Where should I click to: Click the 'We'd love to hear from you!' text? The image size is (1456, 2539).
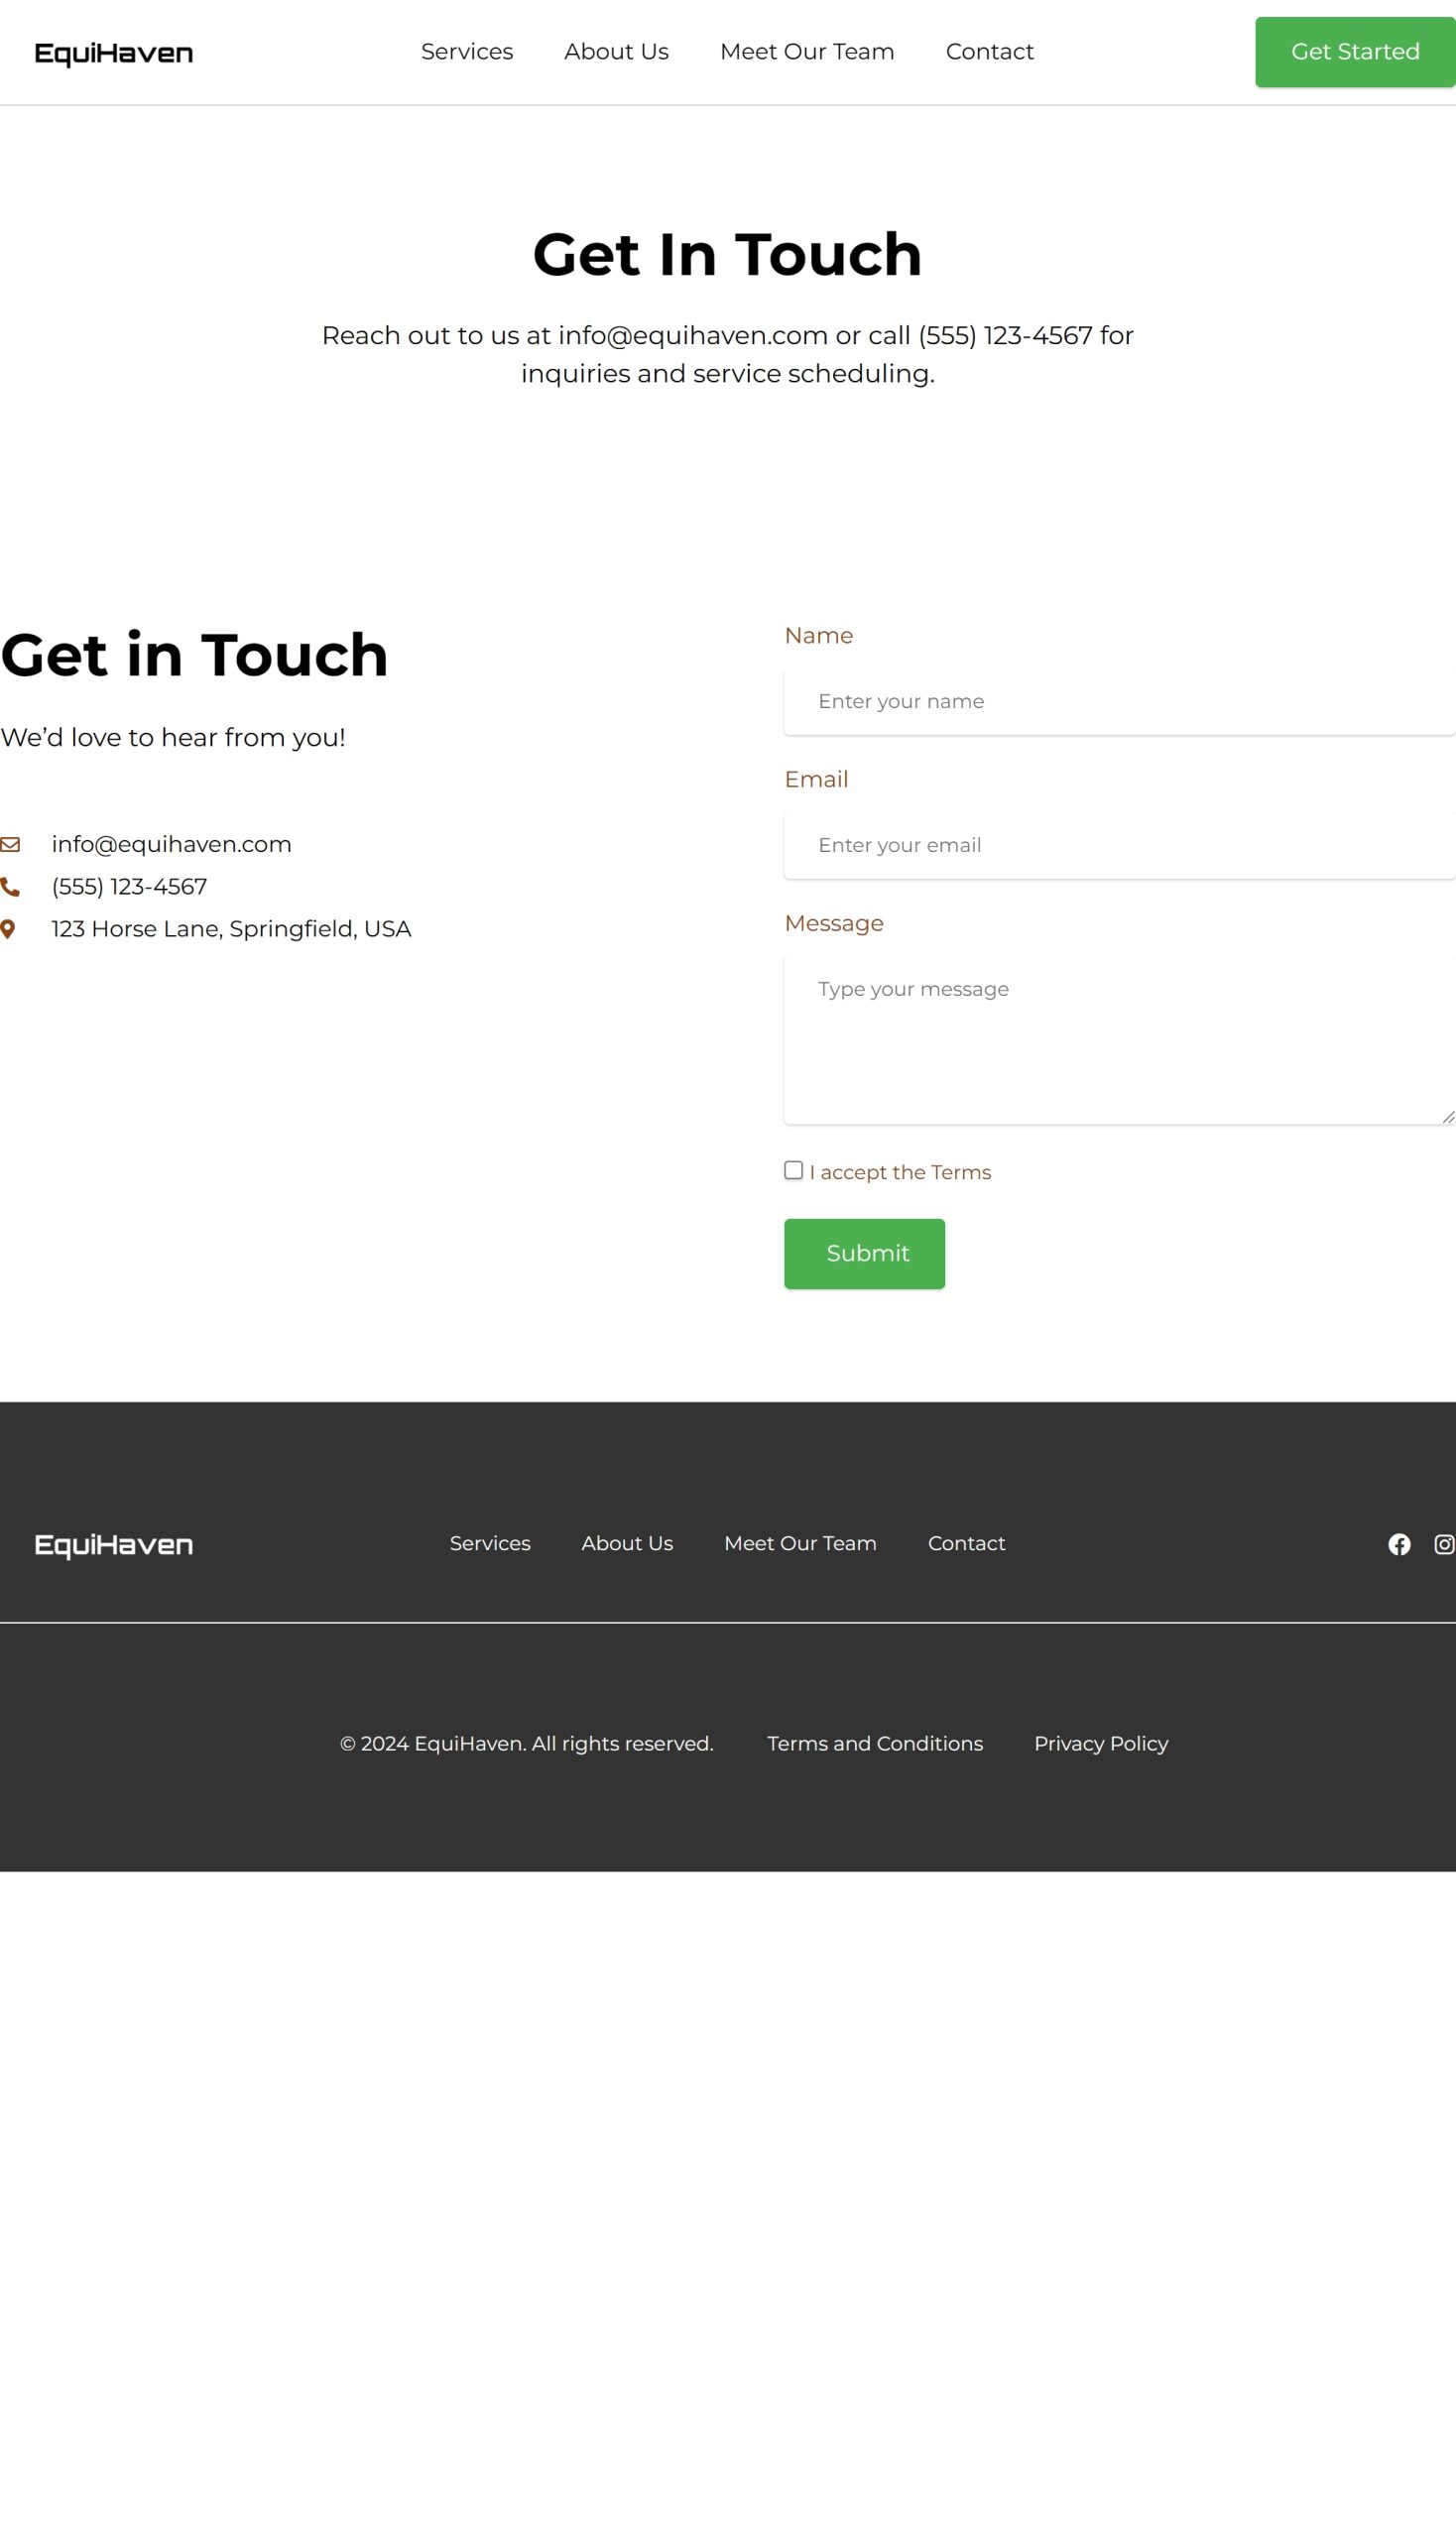173,738
